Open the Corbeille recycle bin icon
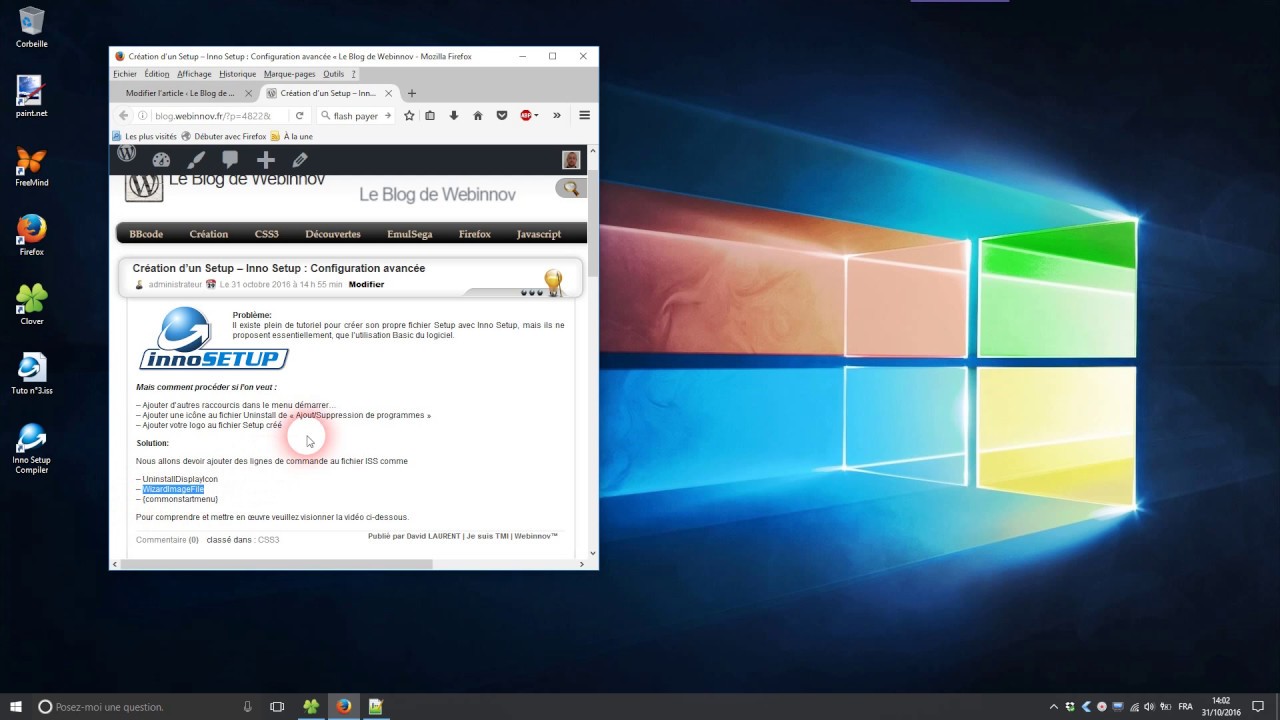This screenshot has height=720, width=1280. pyautogui.click(x=31, y=28)
